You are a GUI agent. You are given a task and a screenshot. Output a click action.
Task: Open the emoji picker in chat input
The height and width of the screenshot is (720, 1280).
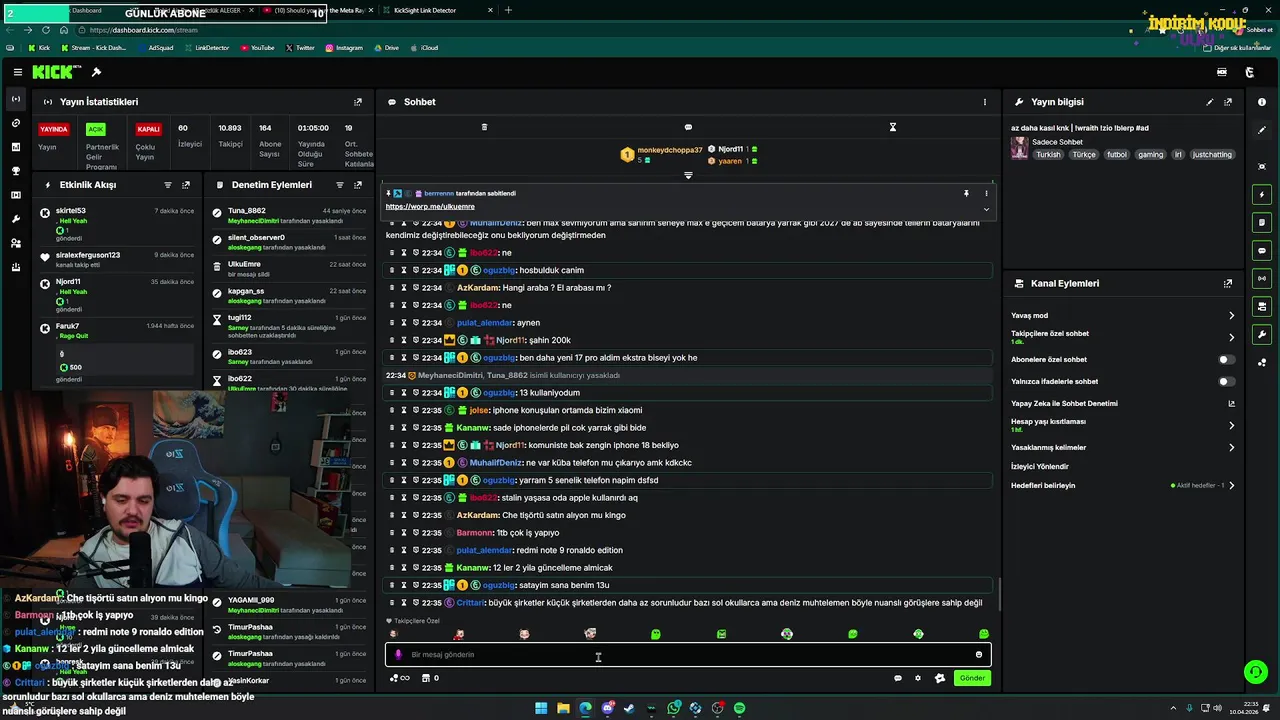pyautogui.click(x=979, y=654)
